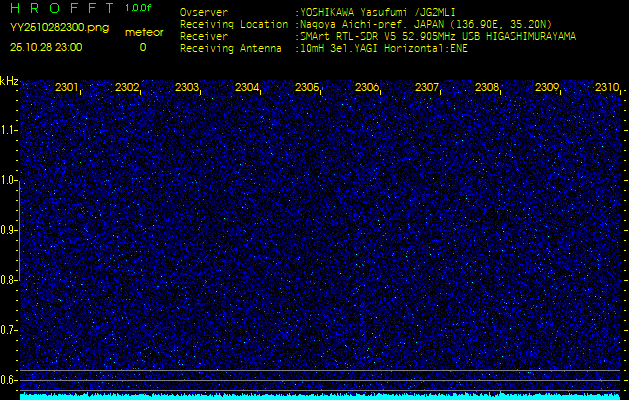Click the 2303 time marker
Screen dimensions: 629x400
(187, 88)
